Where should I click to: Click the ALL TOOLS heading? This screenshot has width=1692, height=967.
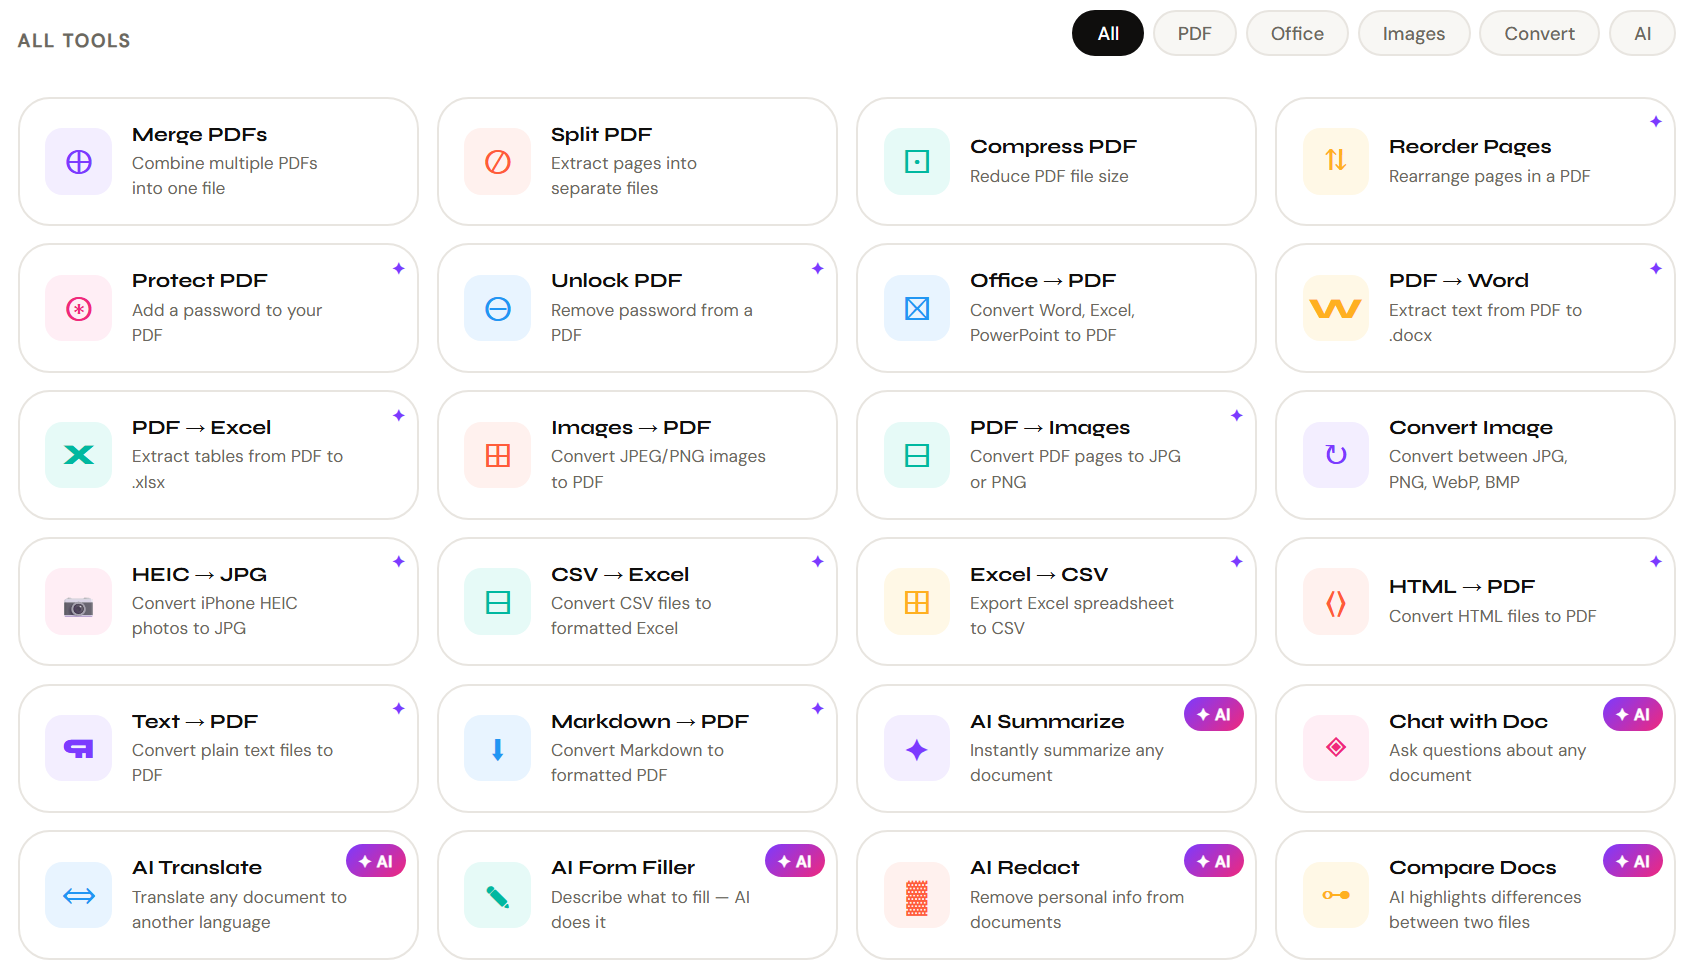pyautogui.click(x=74, y=40)
